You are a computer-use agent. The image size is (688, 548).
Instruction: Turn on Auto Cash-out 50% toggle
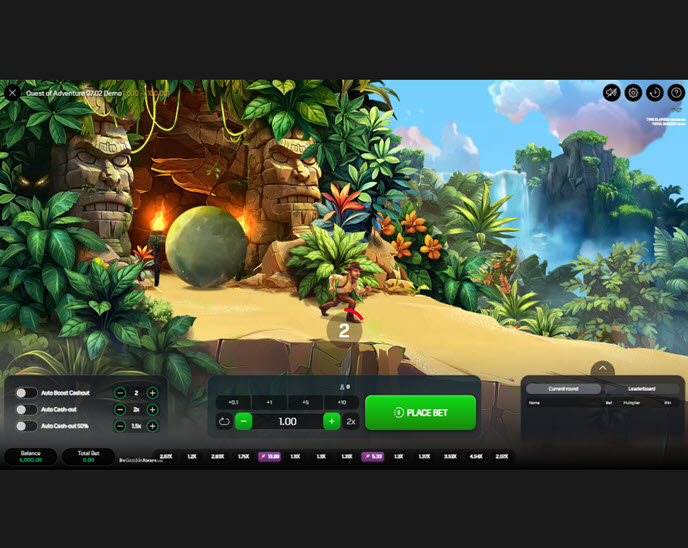pyautogui.click(x=26, y=426)
